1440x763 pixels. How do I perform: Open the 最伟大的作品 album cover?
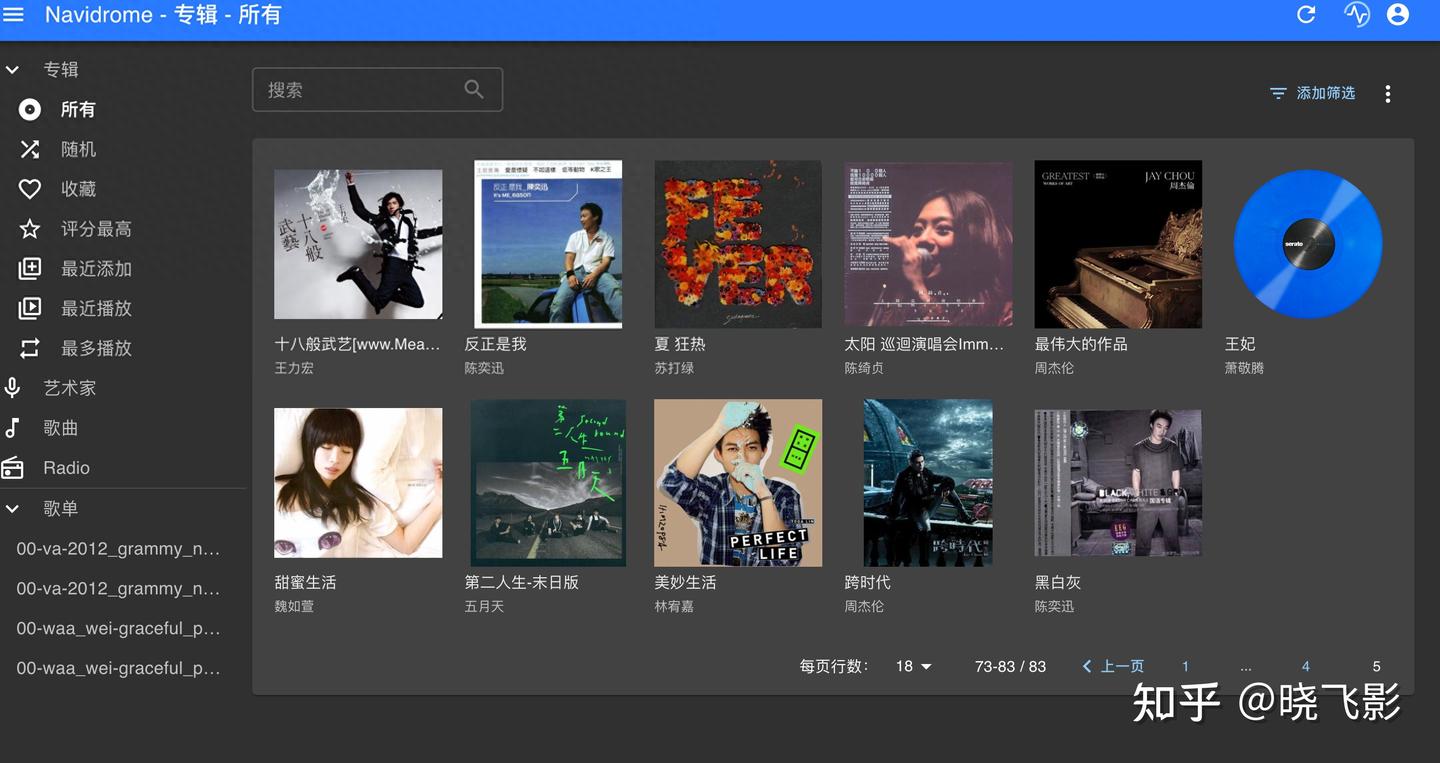1117,243
